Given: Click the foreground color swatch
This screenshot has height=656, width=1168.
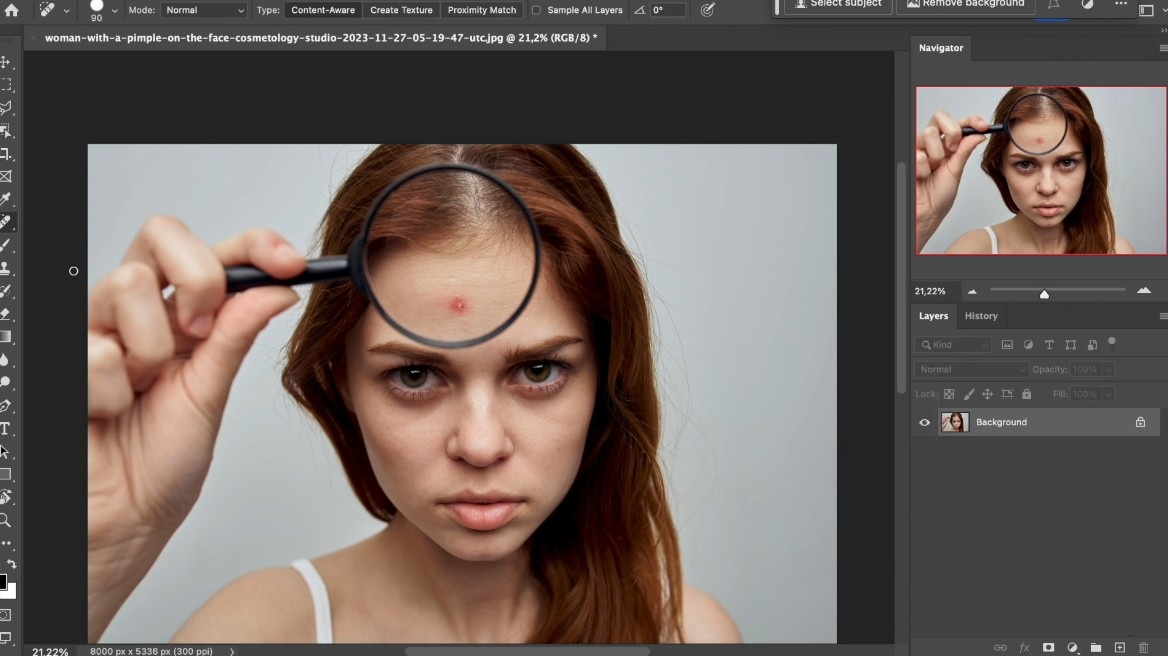Looking at the screenshot, I should point(3,582).
